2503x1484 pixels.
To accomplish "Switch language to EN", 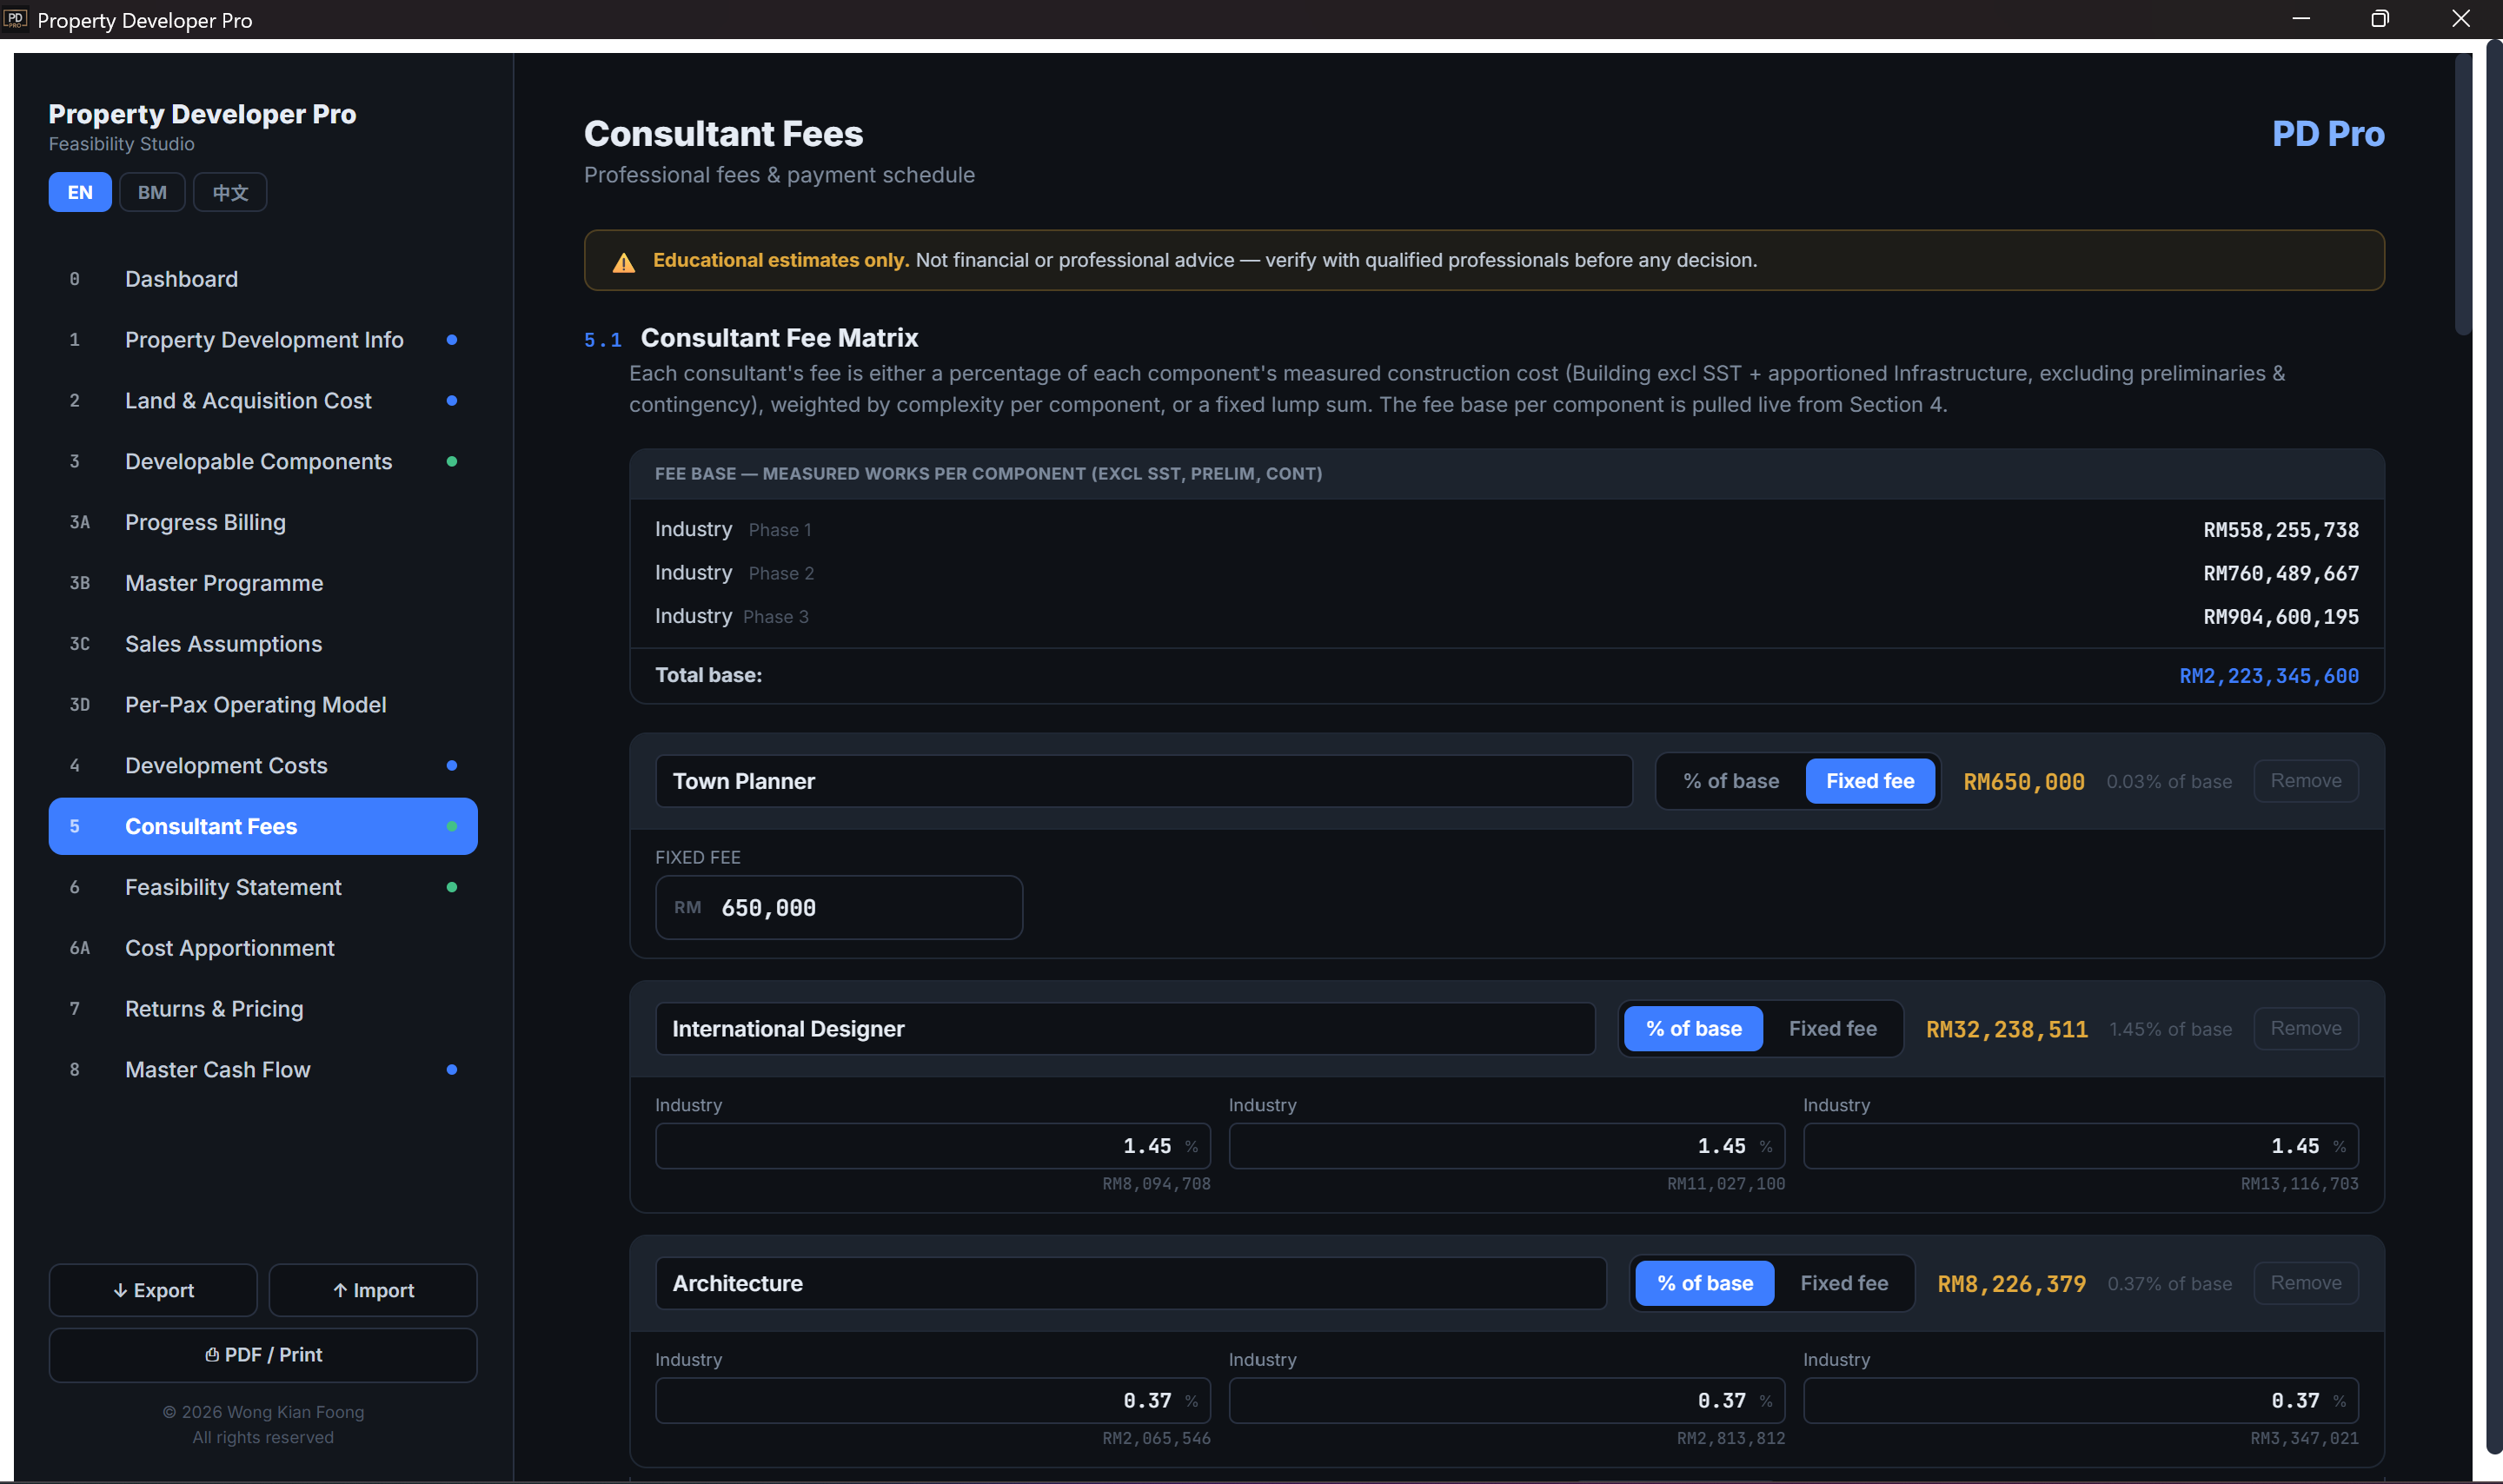I will (x=80, y=192).
